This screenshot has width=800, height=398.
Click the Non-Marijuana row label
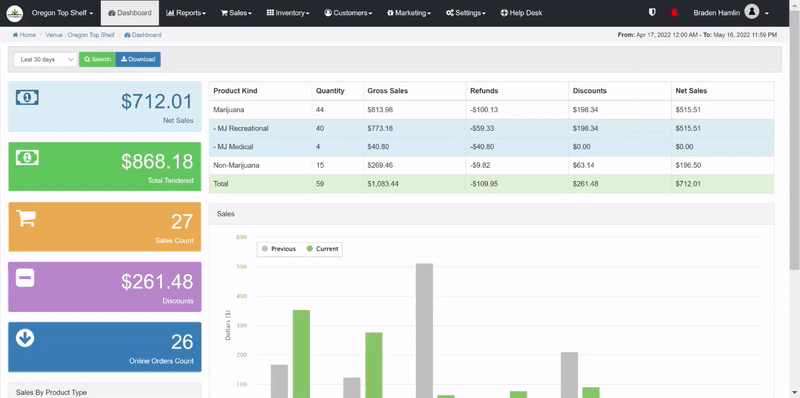tap(236, 165)
